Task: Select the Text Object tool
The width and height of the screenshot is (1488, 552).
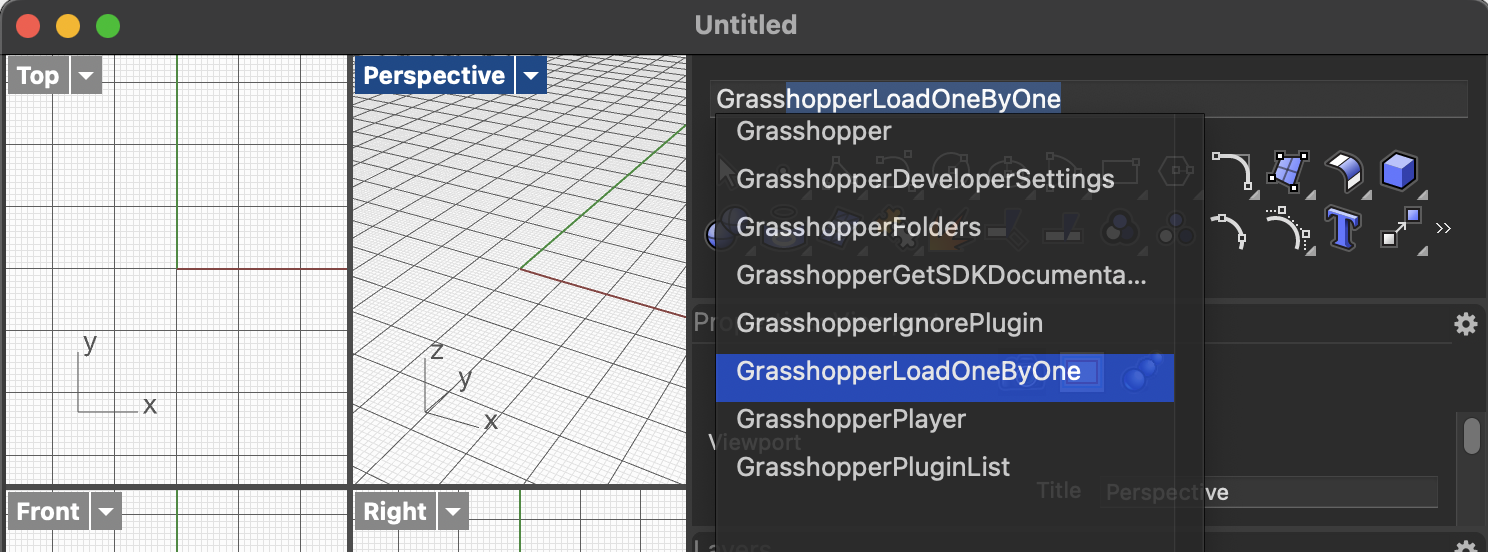Action: (1342, 229)
